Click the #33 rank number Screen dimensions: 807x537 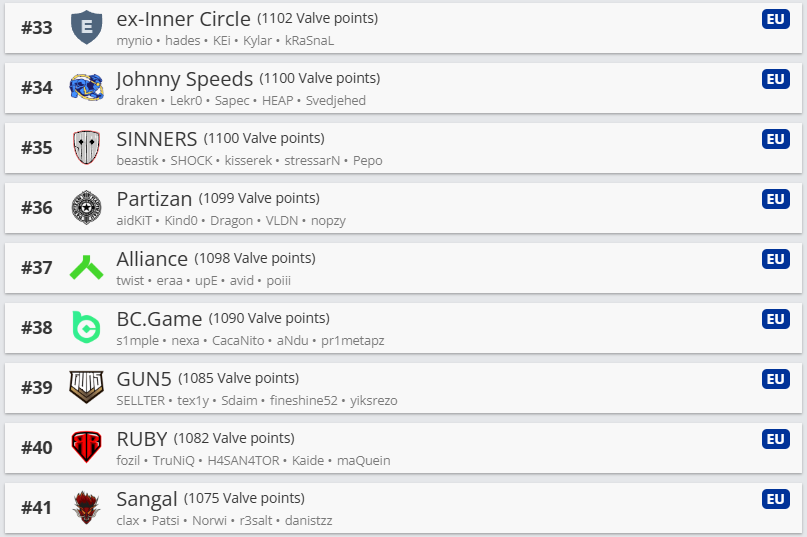click(37, 28)
